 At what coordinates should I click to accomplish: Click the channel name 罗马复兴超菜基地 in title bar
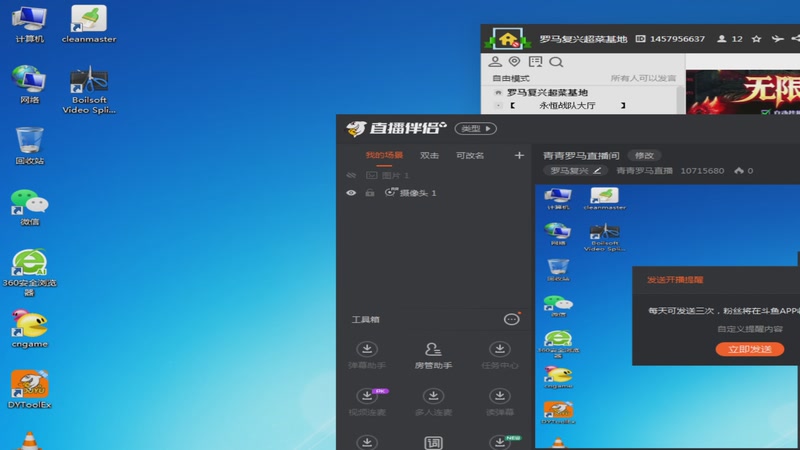click(583, 39)
